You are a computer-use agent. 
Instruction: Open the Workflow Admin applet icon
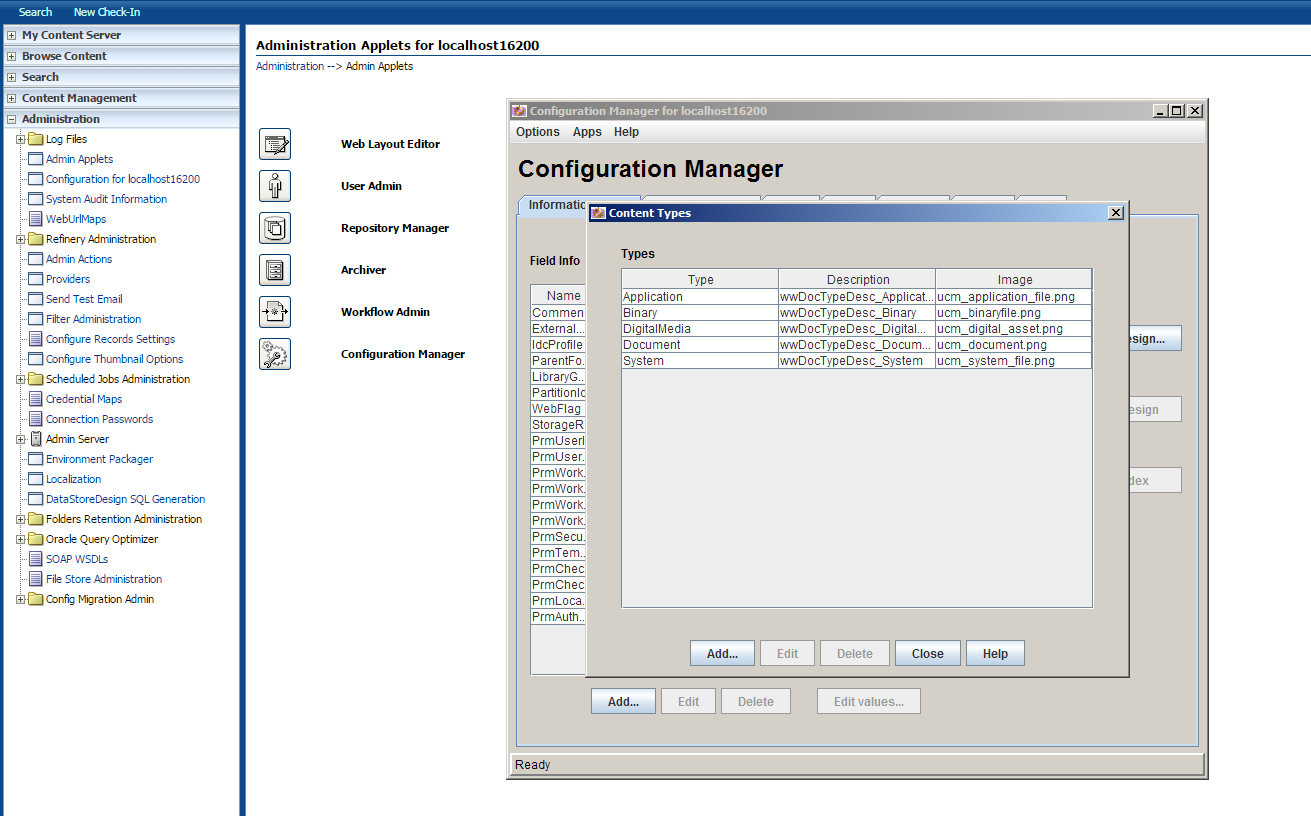pos(275,312)
